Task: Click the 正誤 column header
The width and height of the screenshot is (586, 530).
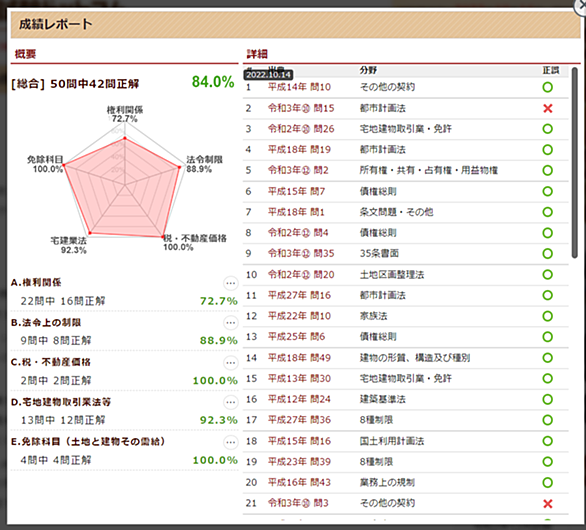Action: coord(551,70)
